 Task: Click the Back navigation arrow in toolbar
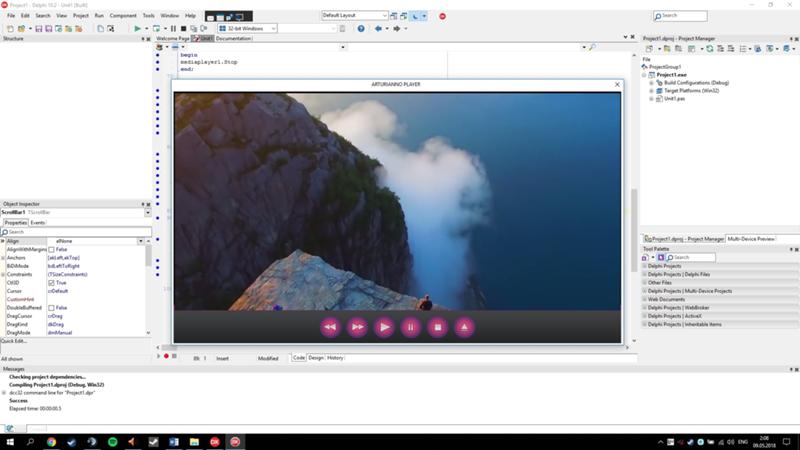tap(378, 29)
